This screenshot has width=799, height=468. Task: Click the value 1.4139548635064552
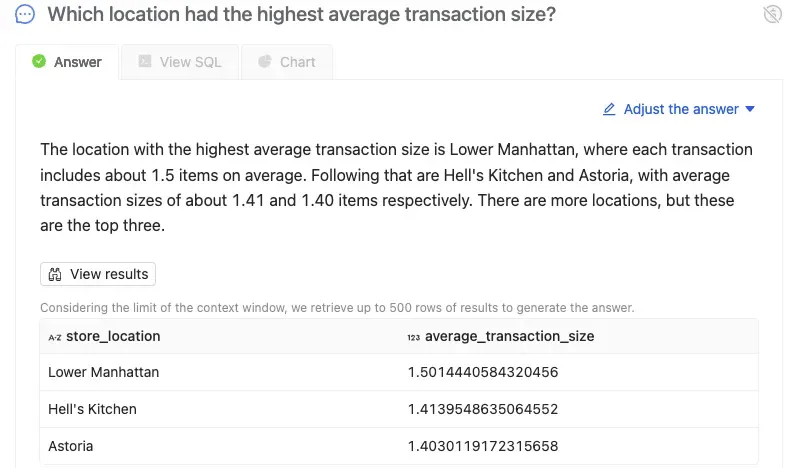[x=482, y=409]
